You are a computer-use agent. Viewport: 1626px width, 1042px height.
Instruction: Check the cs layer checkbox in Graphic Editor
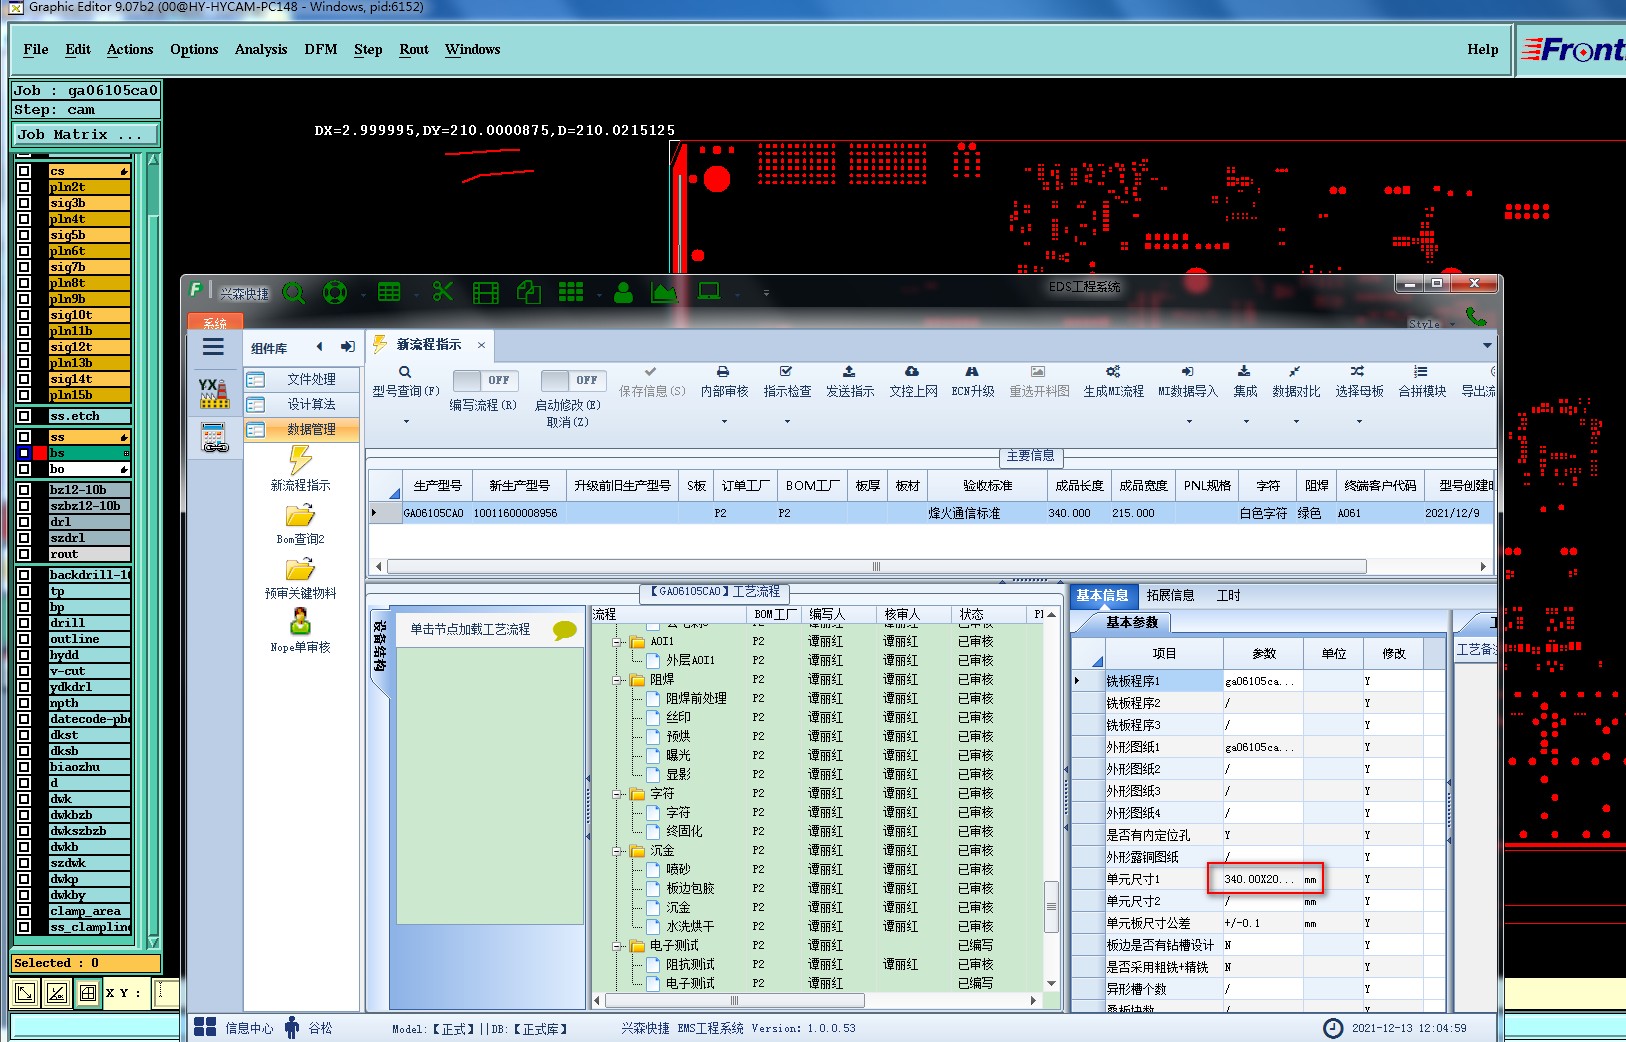pos(24,171)
